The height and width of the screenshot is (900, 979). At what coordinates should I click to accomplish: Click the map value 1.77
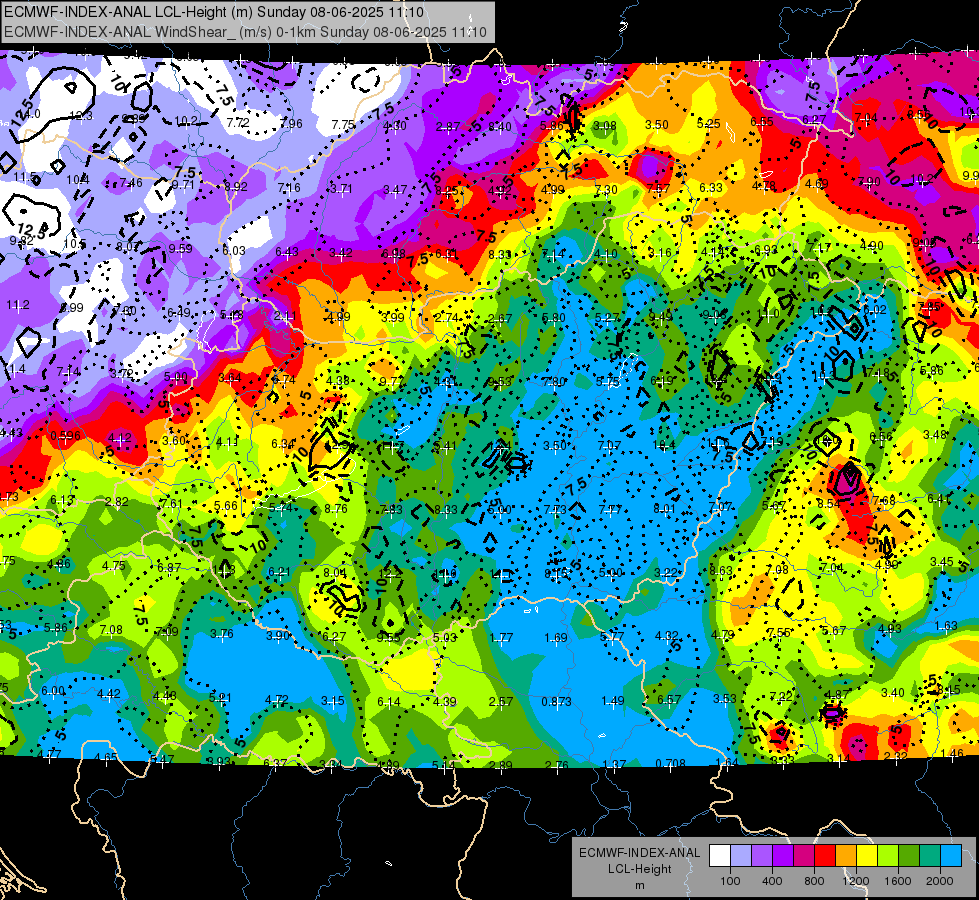[x=501, y=638]
